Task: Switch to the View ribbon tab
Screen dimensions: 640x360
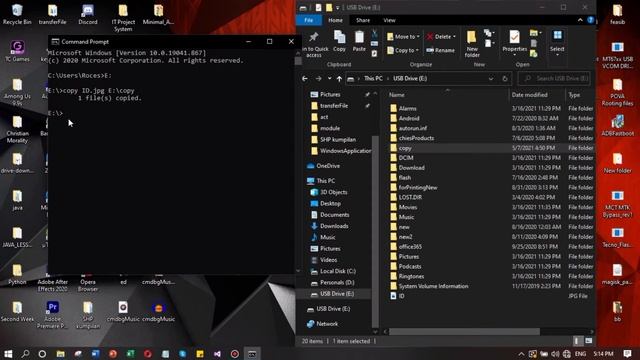Action: (x=389, y=20)
